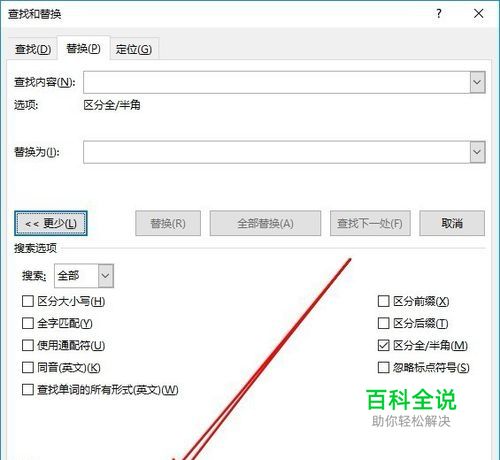Click the 全部替换(A) button
Image resolution: width=500 pixels, height=460 pixels.
click(x=265, y=223)
